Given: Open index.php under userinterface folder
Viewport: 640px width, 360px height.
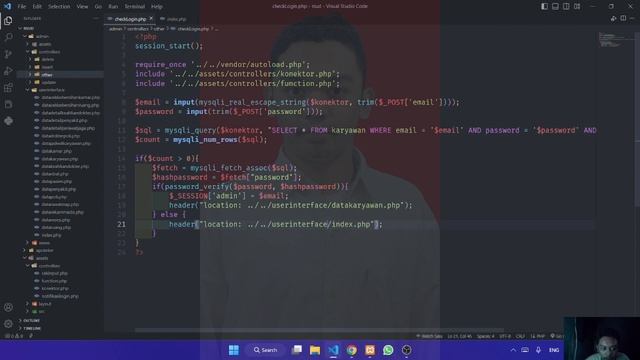Looking at the screenshot, I should tap(61, 235).
